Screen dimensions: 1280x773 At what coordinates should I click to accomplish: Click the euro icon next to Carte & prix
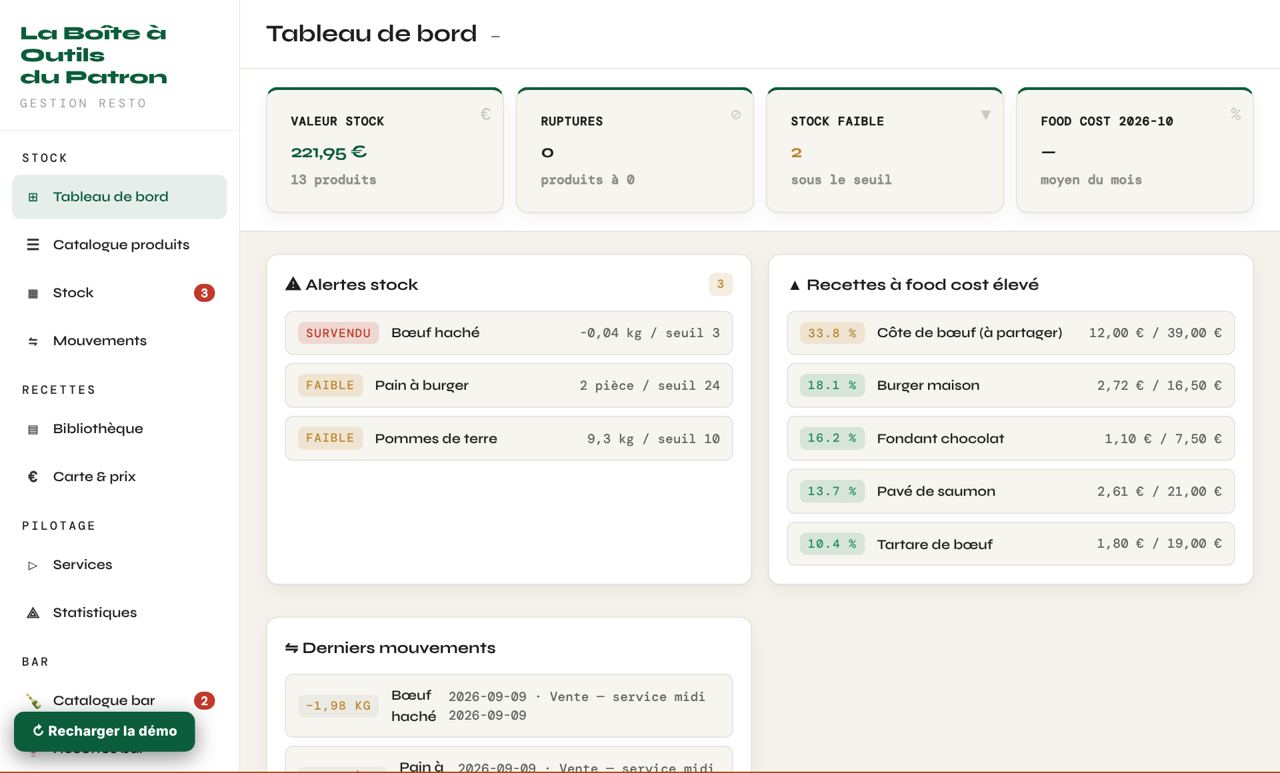pos(33,477)
